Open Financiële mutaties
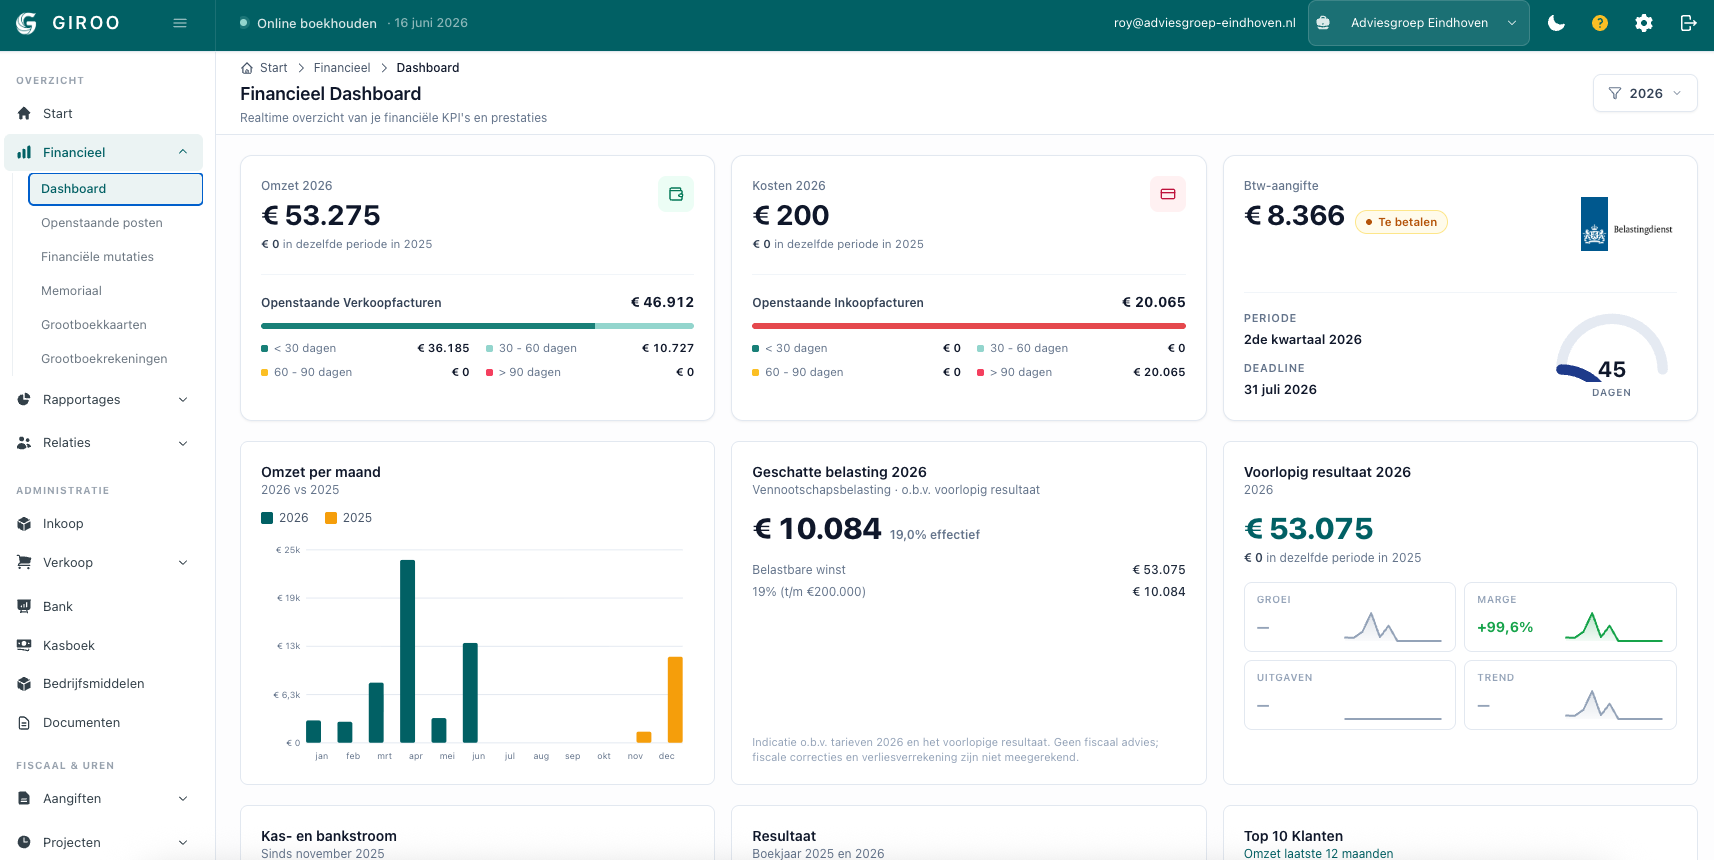The height and width of the screenshot is (860, 1714). point(97,257)
